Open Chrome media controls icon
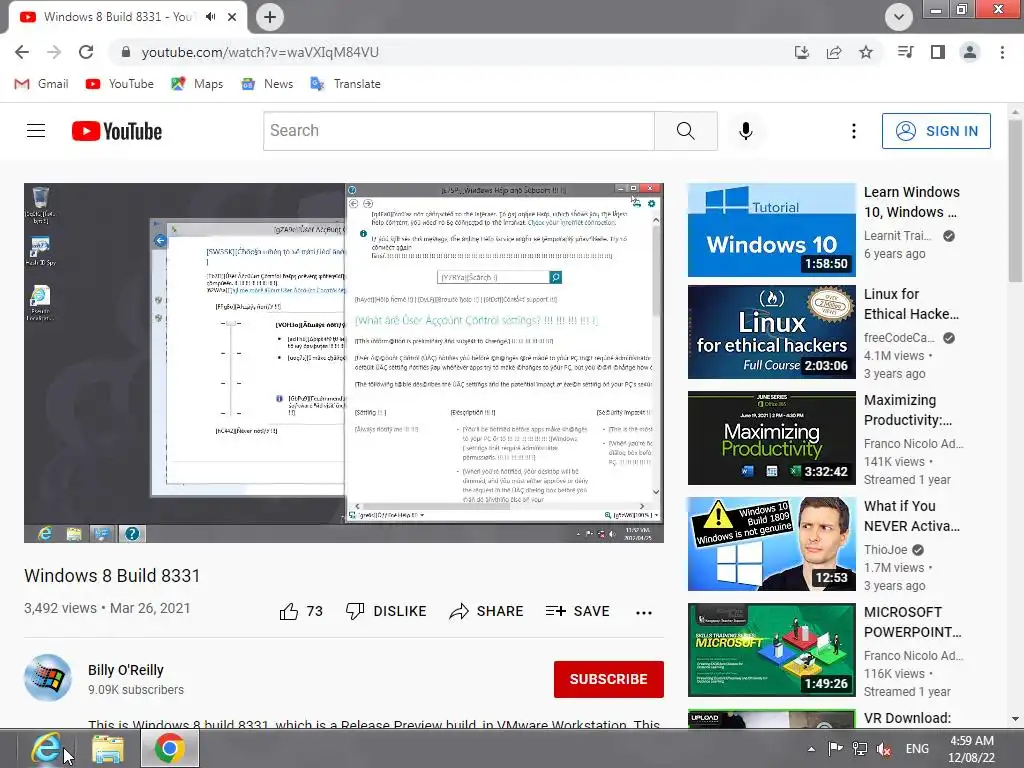The image size is (1024, 768). pos(905,52)
